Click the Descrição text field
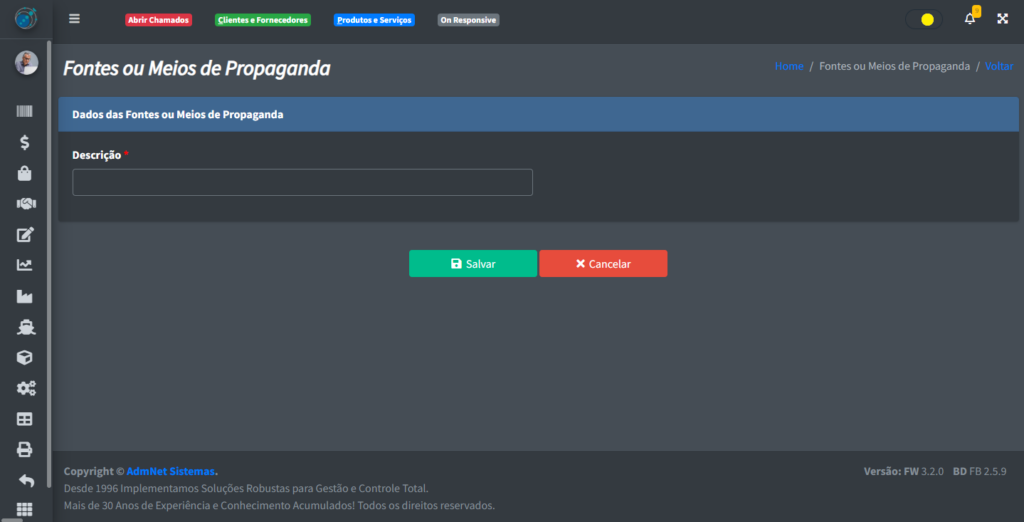The height and width of the screenshot is (522, 1024). tap(302, 182)
